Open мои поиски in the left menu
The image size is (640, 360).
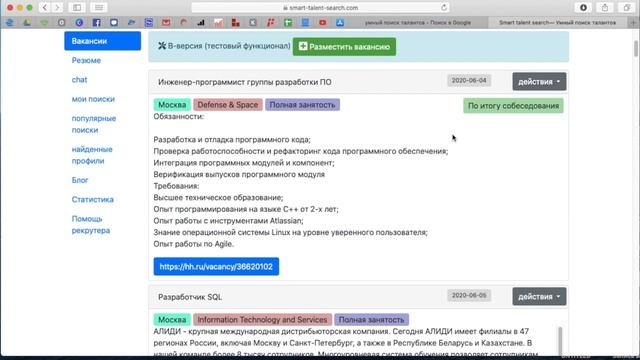[93, 99]
